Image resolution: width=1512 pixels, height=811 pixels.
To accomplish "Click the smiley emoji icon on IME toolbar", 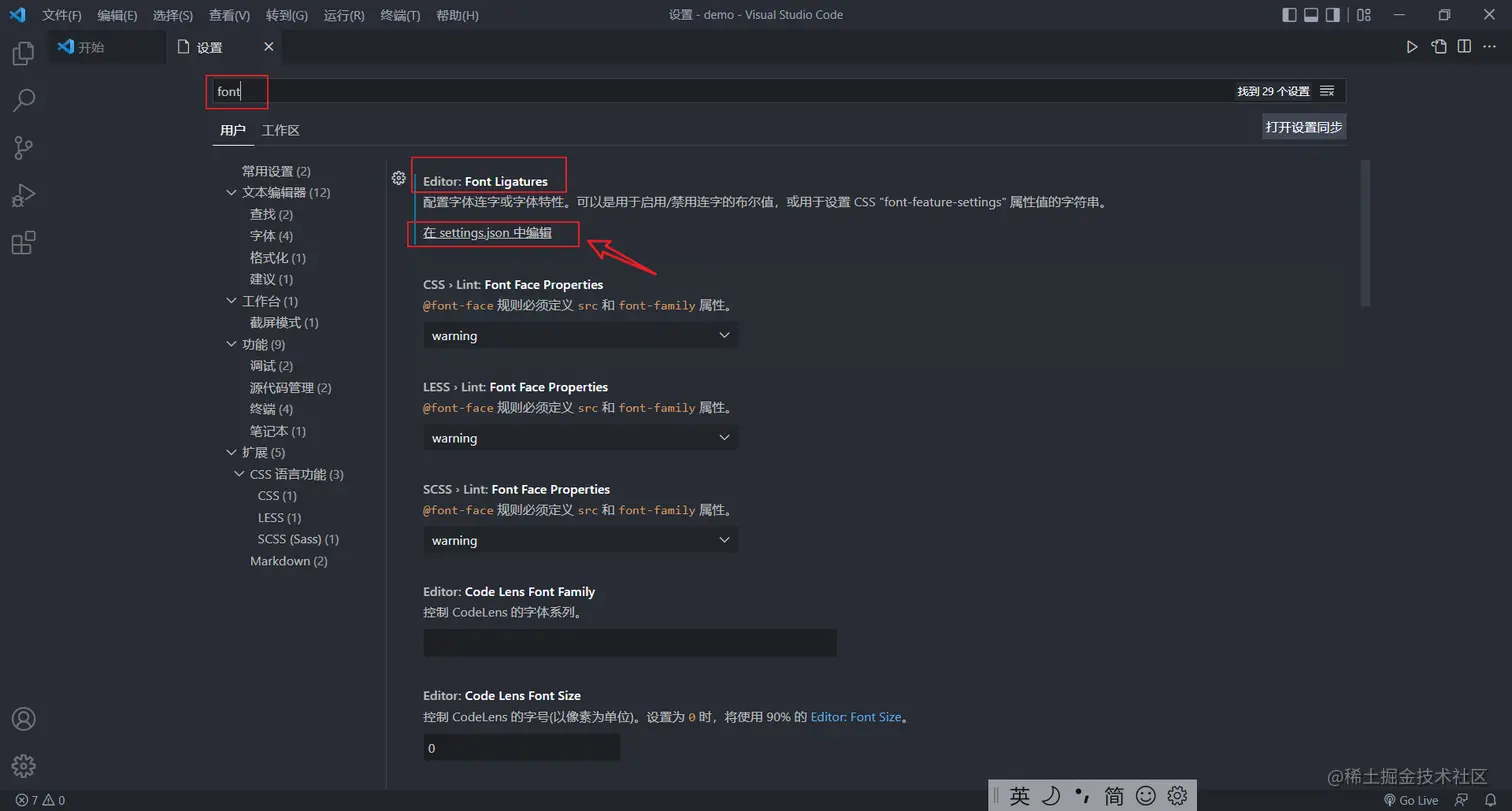I will pos(1146,796).
